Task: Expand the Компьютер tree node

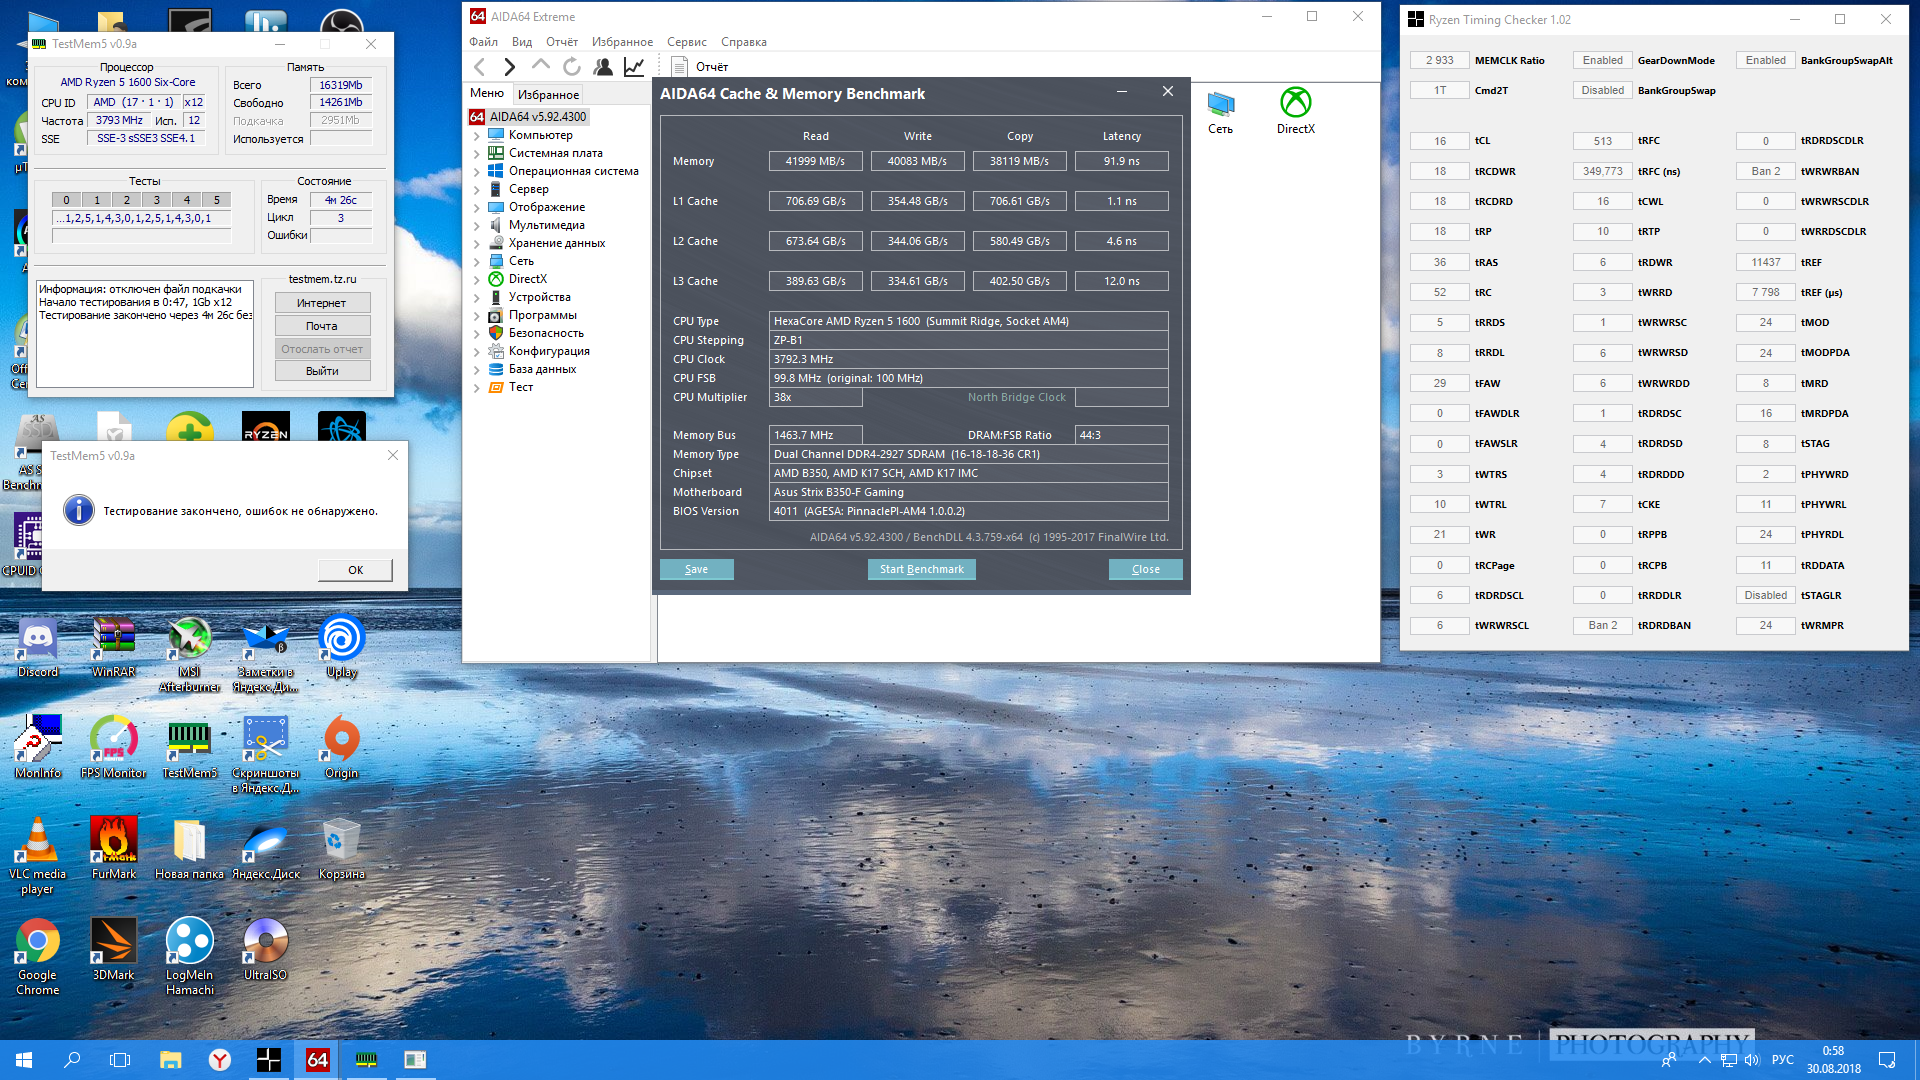Action: pos(476,135)
